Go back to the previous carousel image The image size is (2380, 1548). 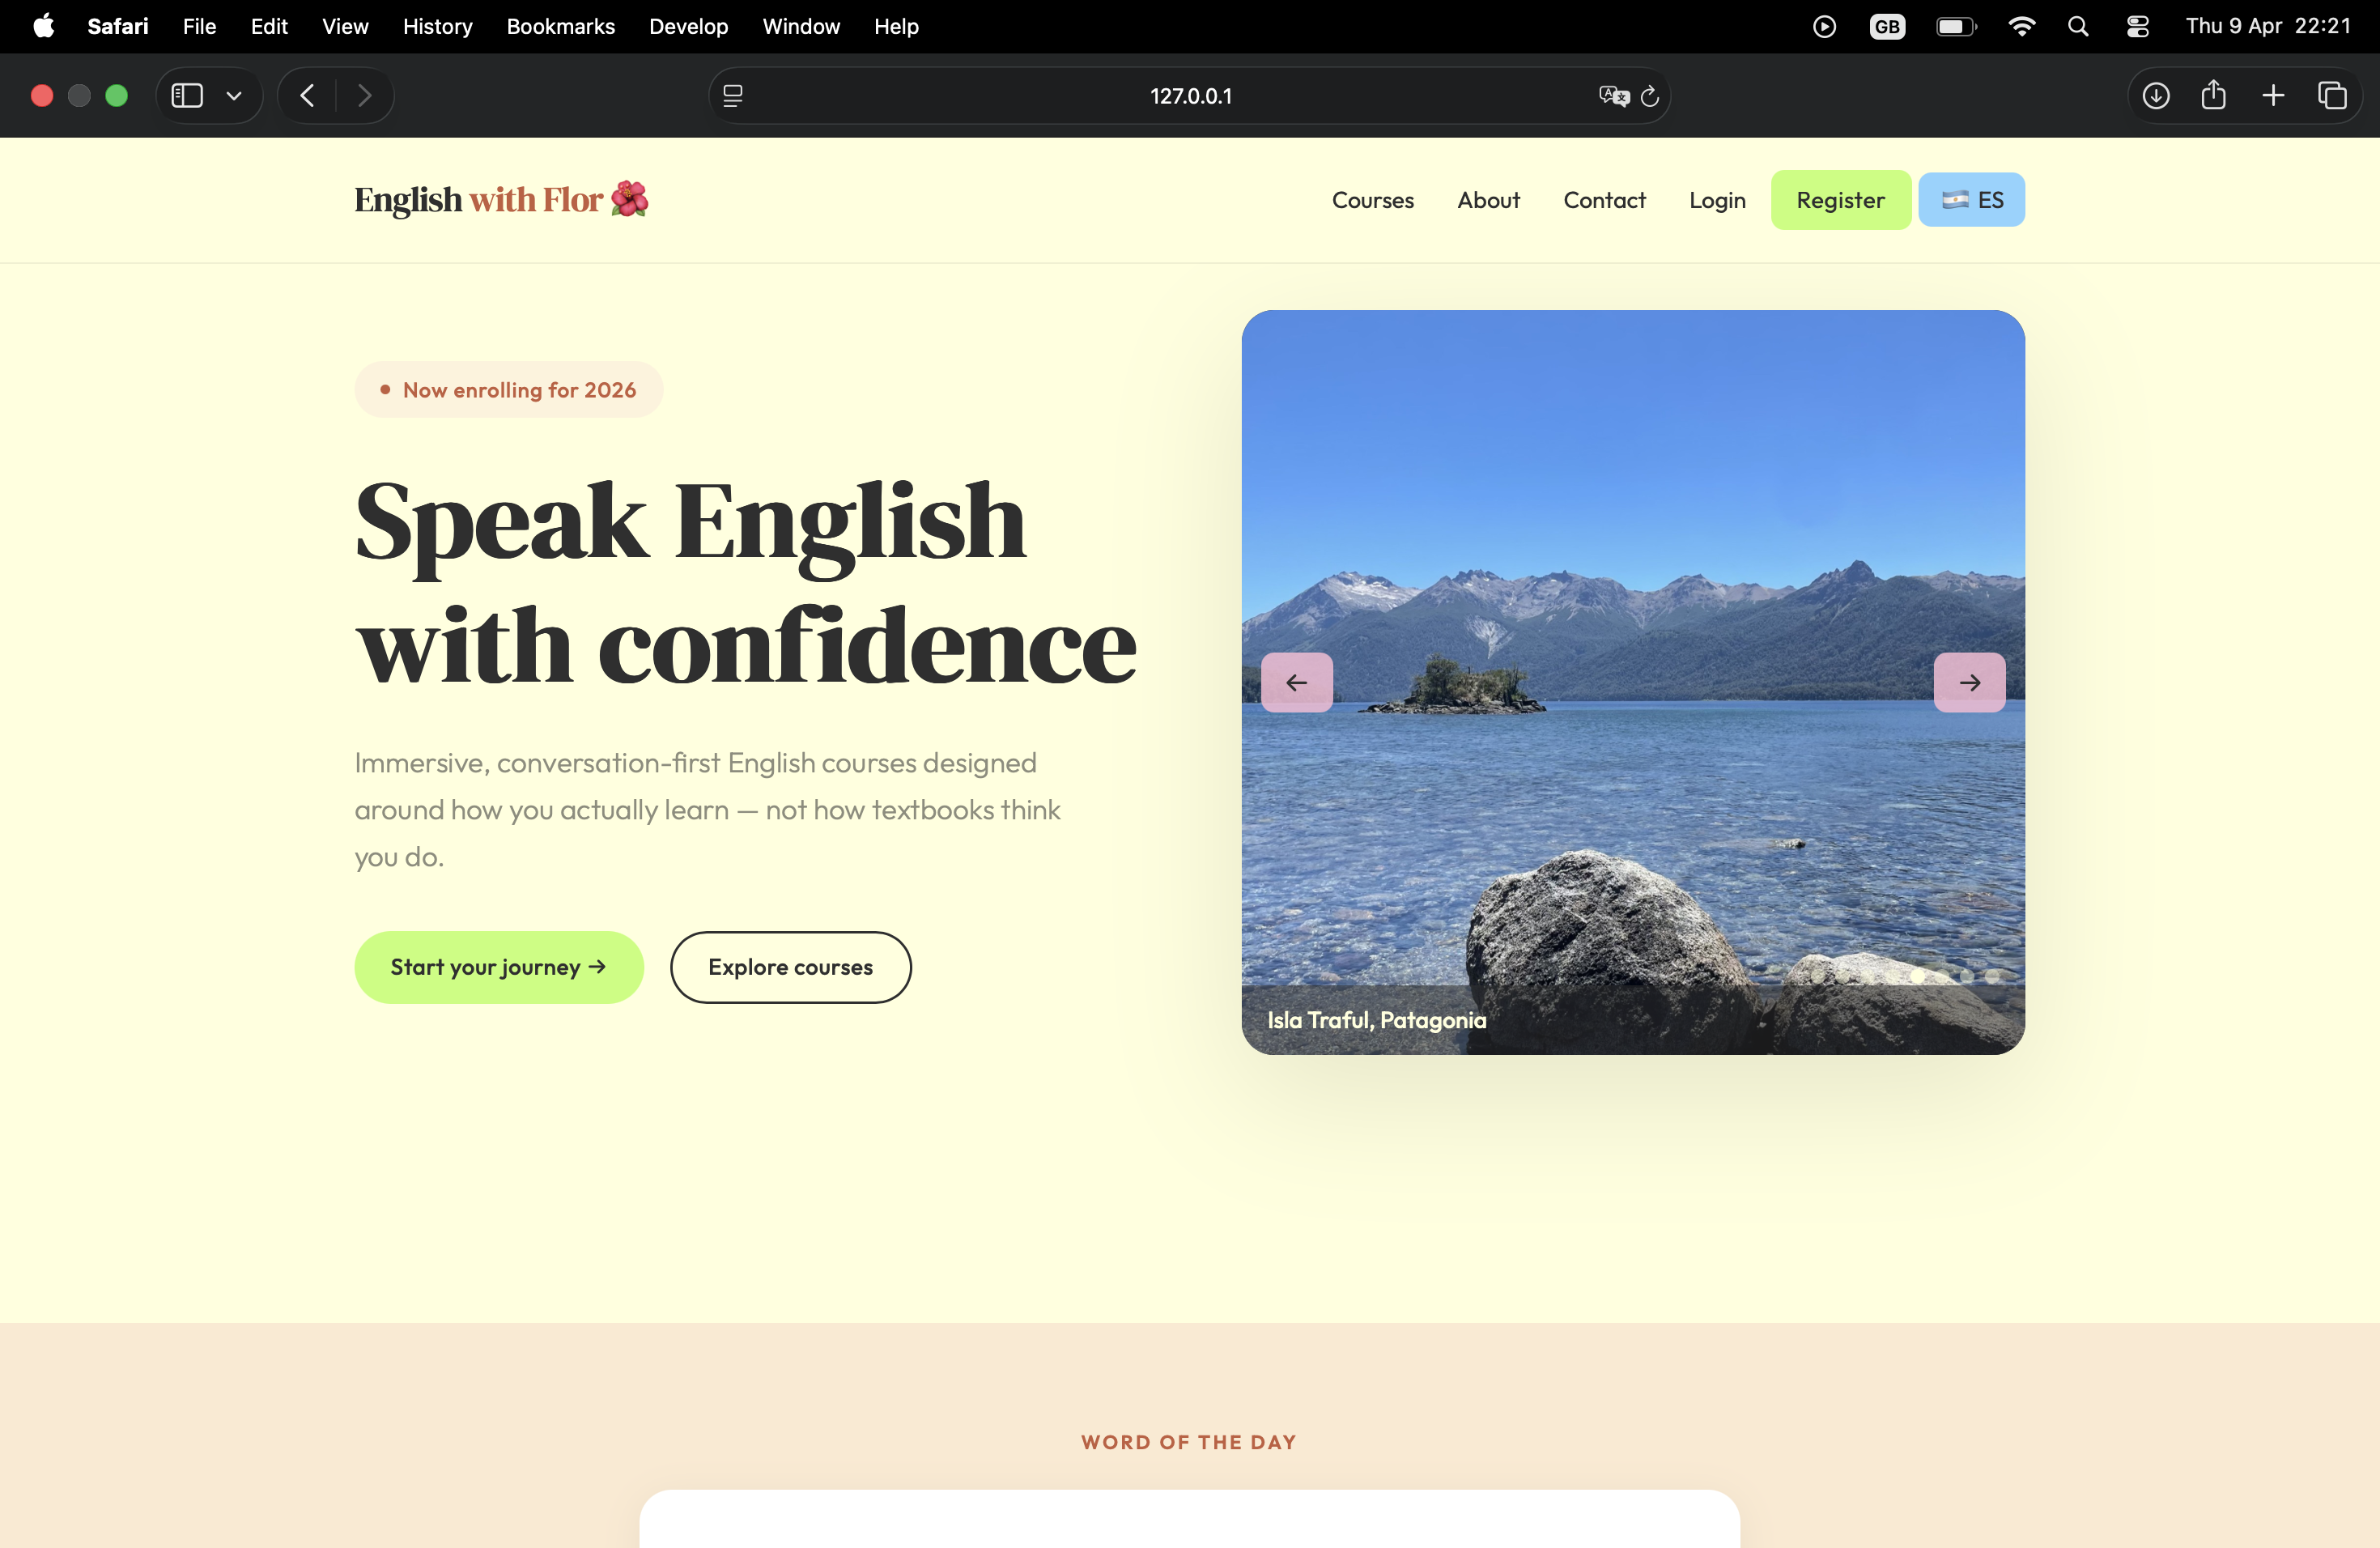click(x=1297, y=682)
